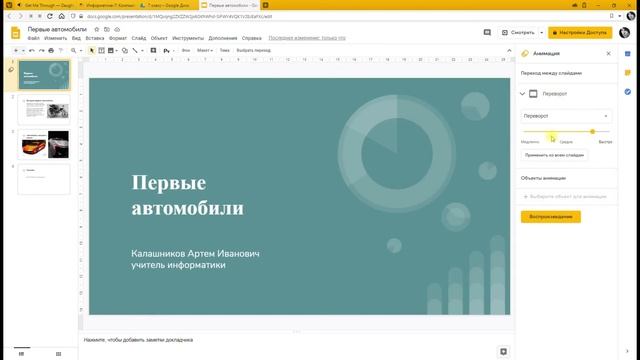Start slideshow with Смотреть button

[518, 32]
